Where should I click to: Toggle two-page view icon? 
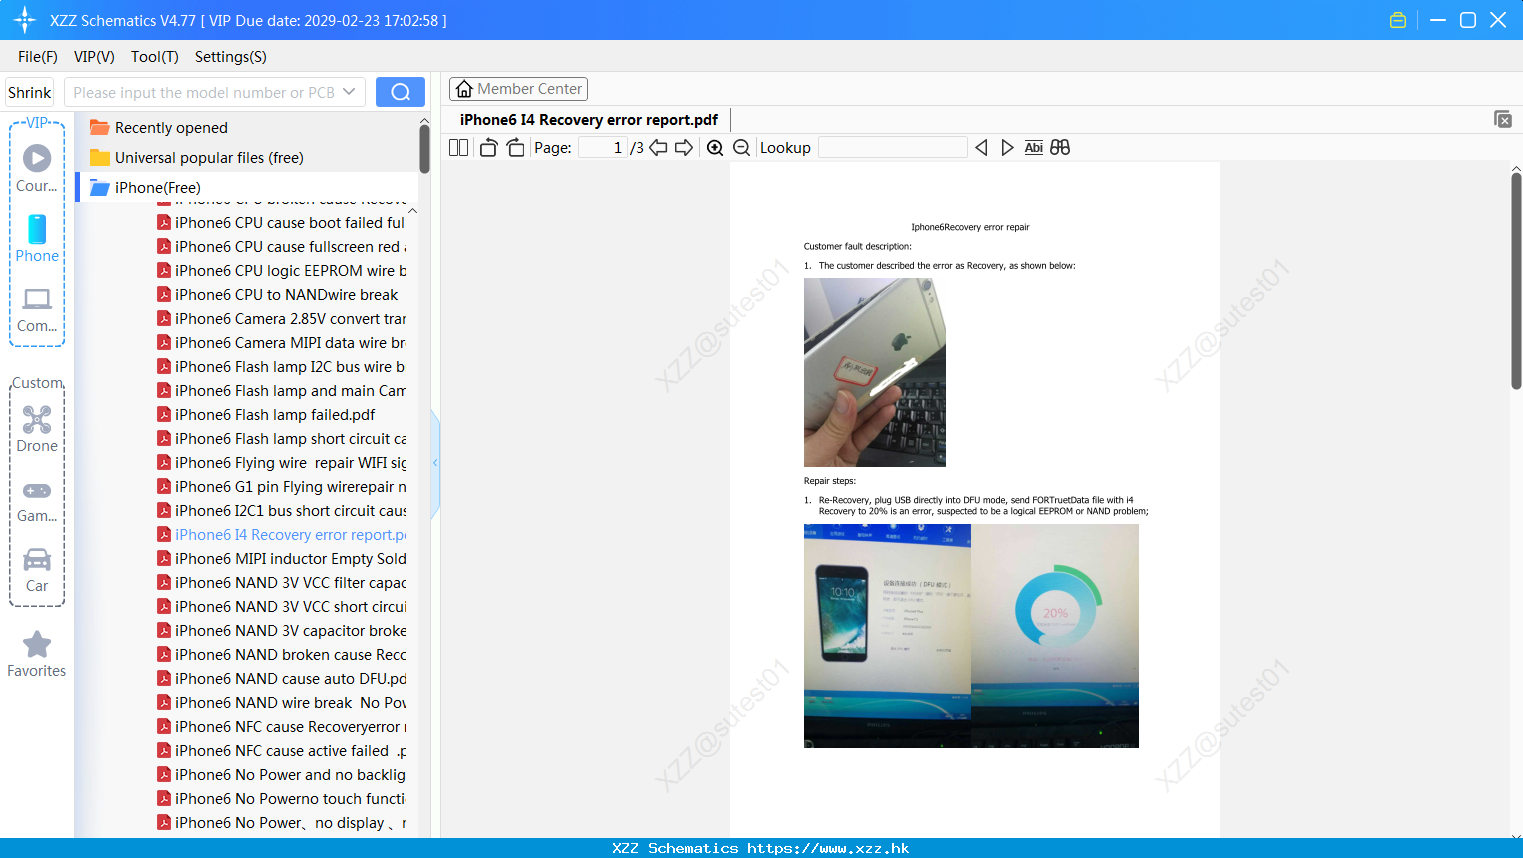[459, 147]
